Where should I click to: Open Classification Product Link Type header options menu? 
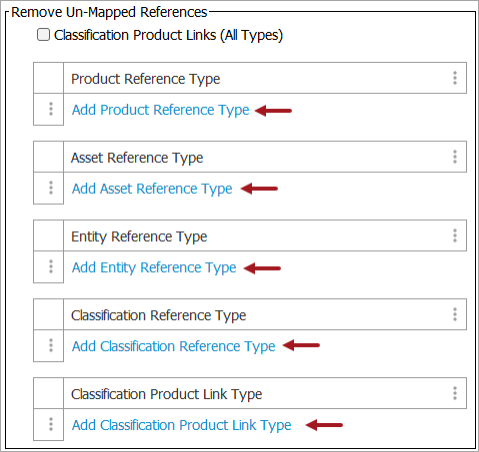pyautogui.click(x=455, y=393)
